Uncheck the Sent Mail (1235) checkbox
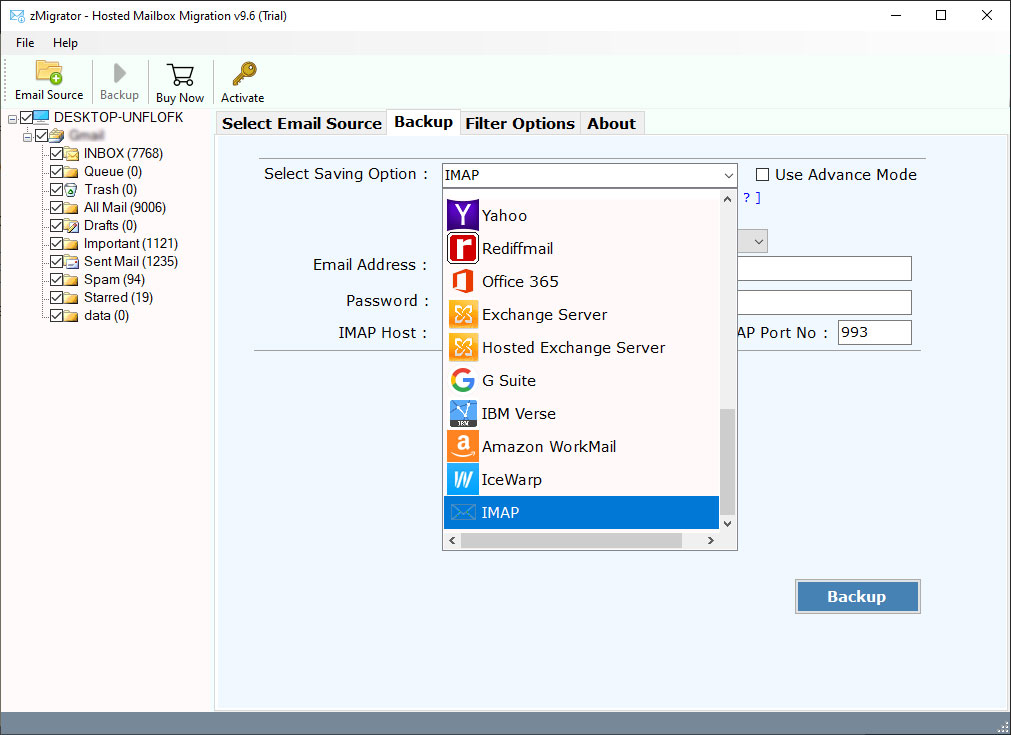This screenshot has width=1011, height=735. coord(57,262)
